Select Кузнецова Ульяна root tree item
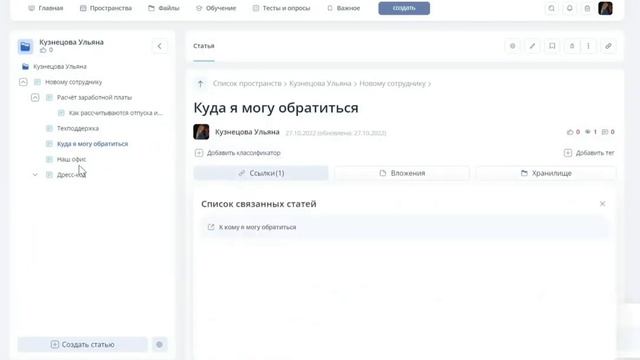640x360 pixels. point(60,67)
